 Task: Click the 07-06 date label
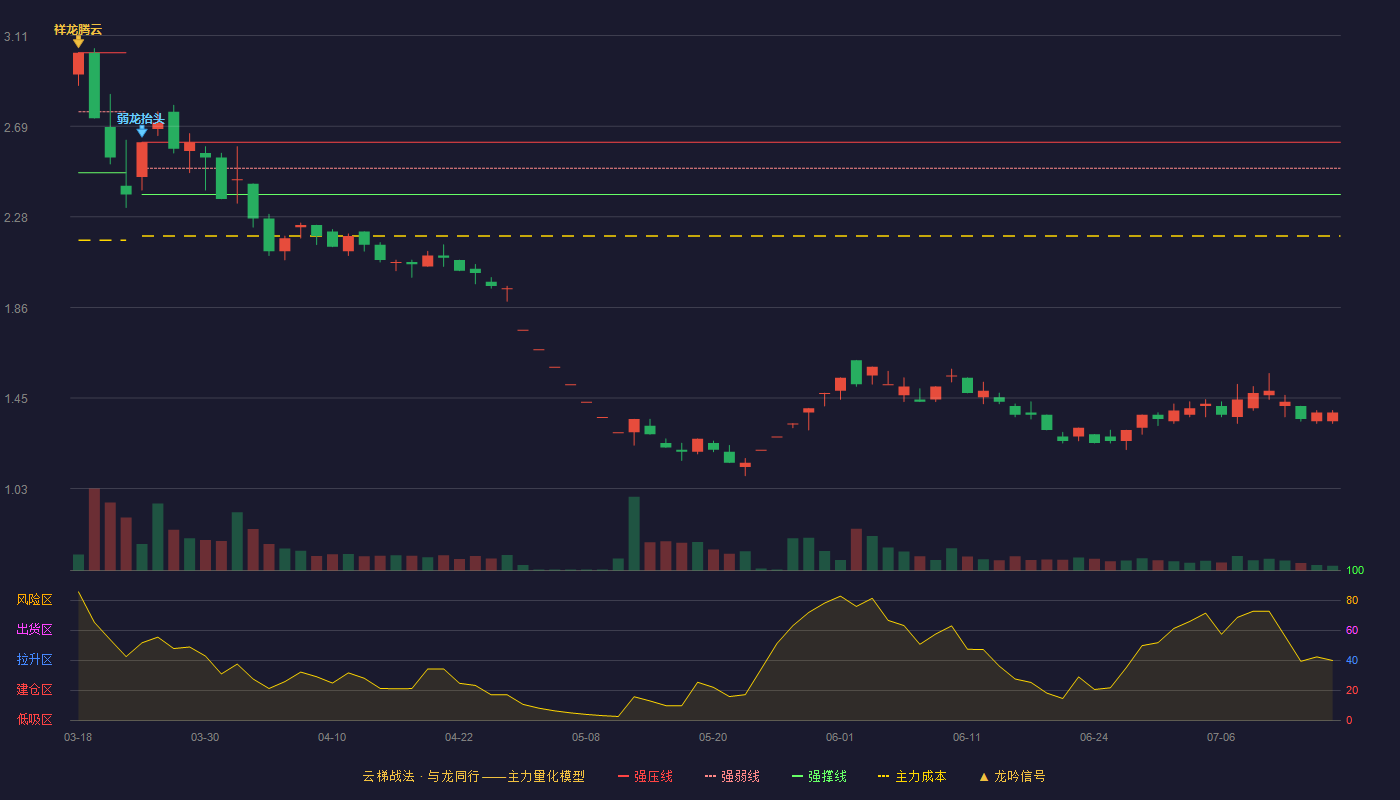(1221, 737)
